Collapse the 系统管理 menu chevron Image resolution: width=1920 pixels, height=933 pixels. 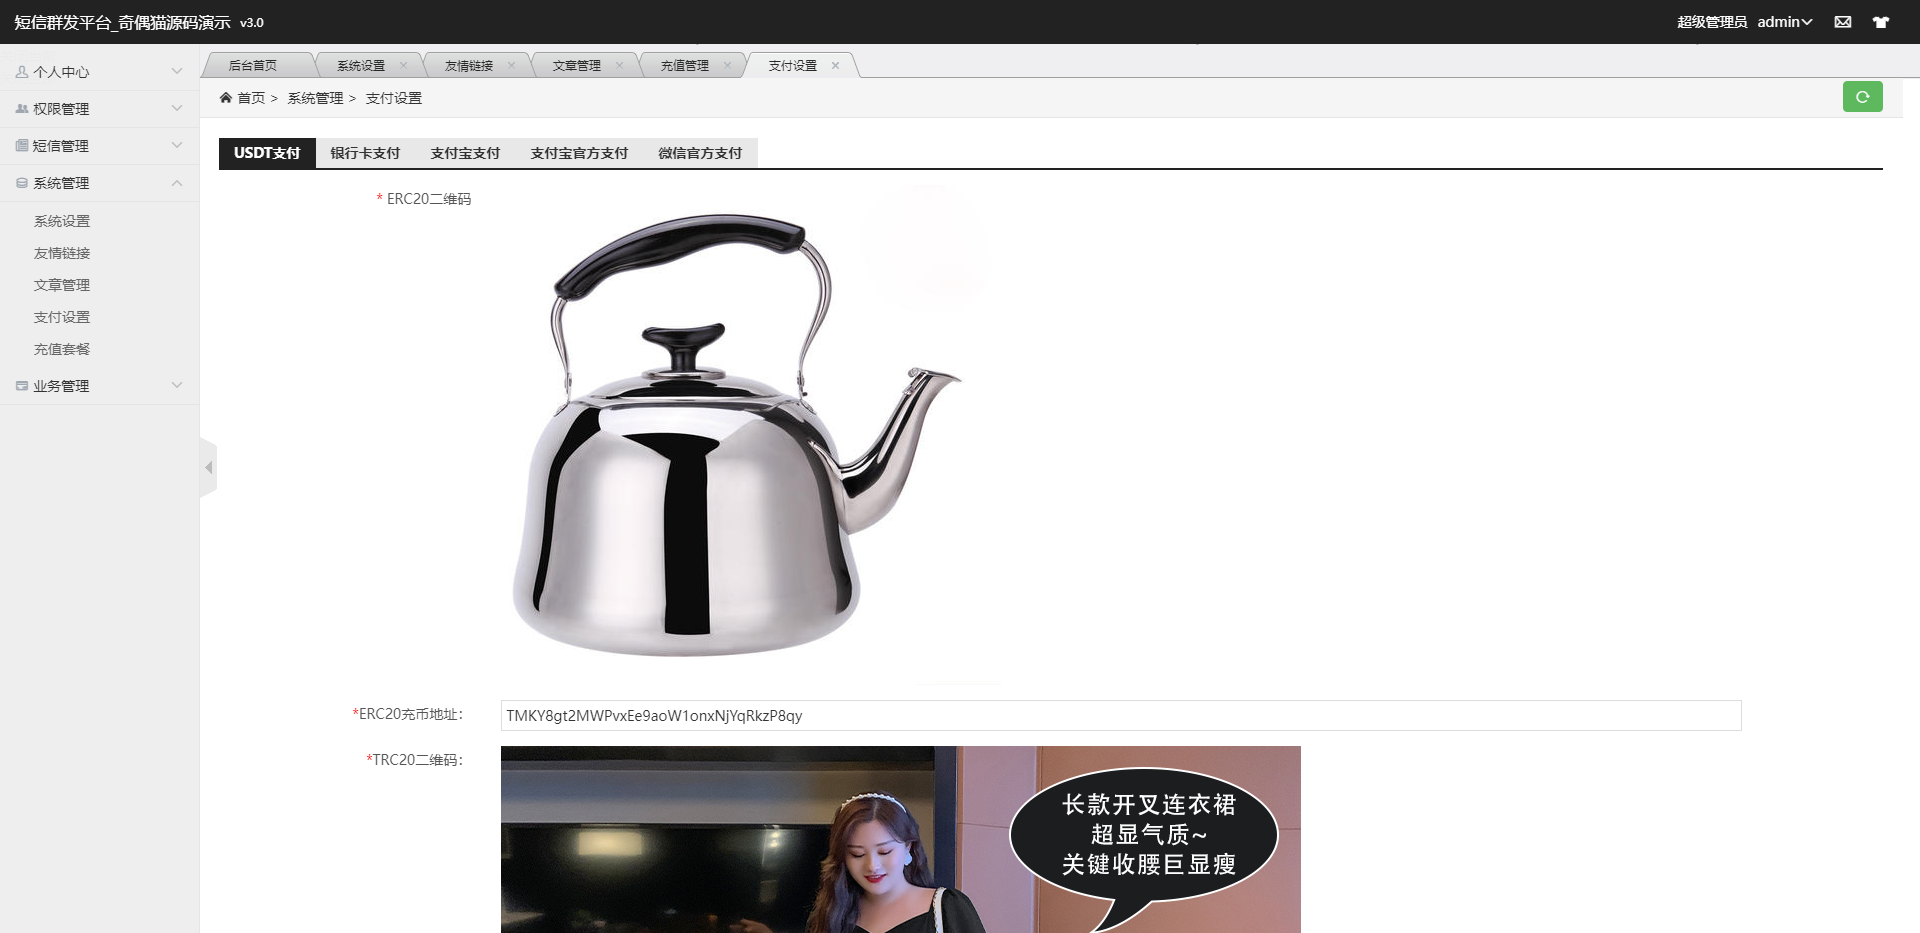click(x=177, y=183)
